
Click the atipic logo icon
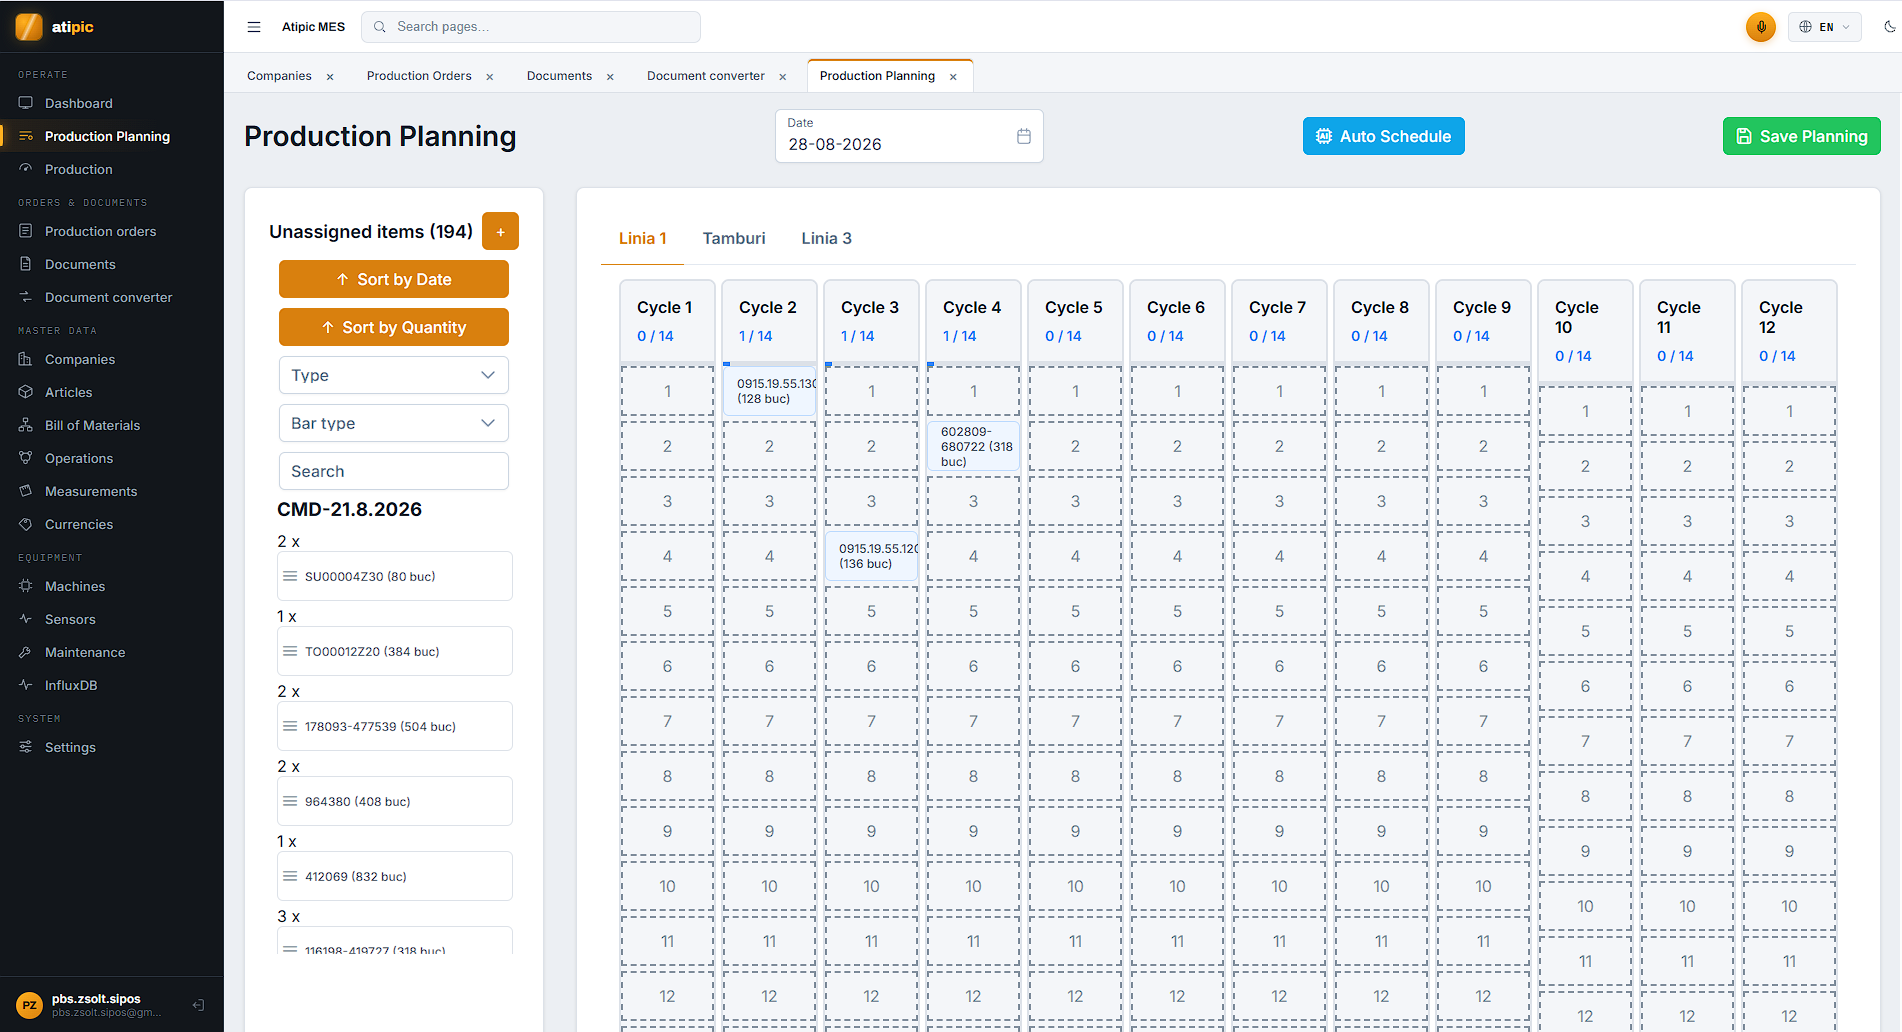[29, 27]
